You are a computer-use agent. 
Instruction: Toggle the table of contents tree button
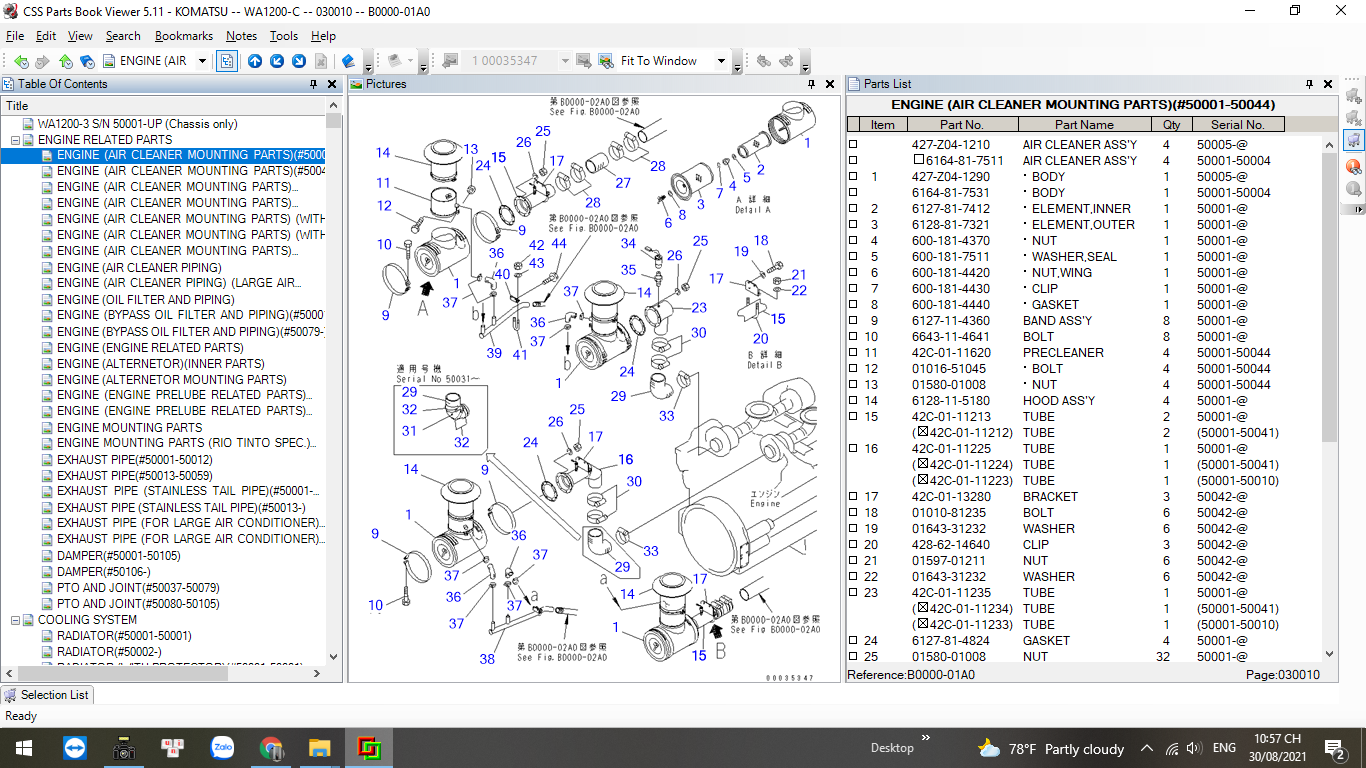click(x=227, y=61)
